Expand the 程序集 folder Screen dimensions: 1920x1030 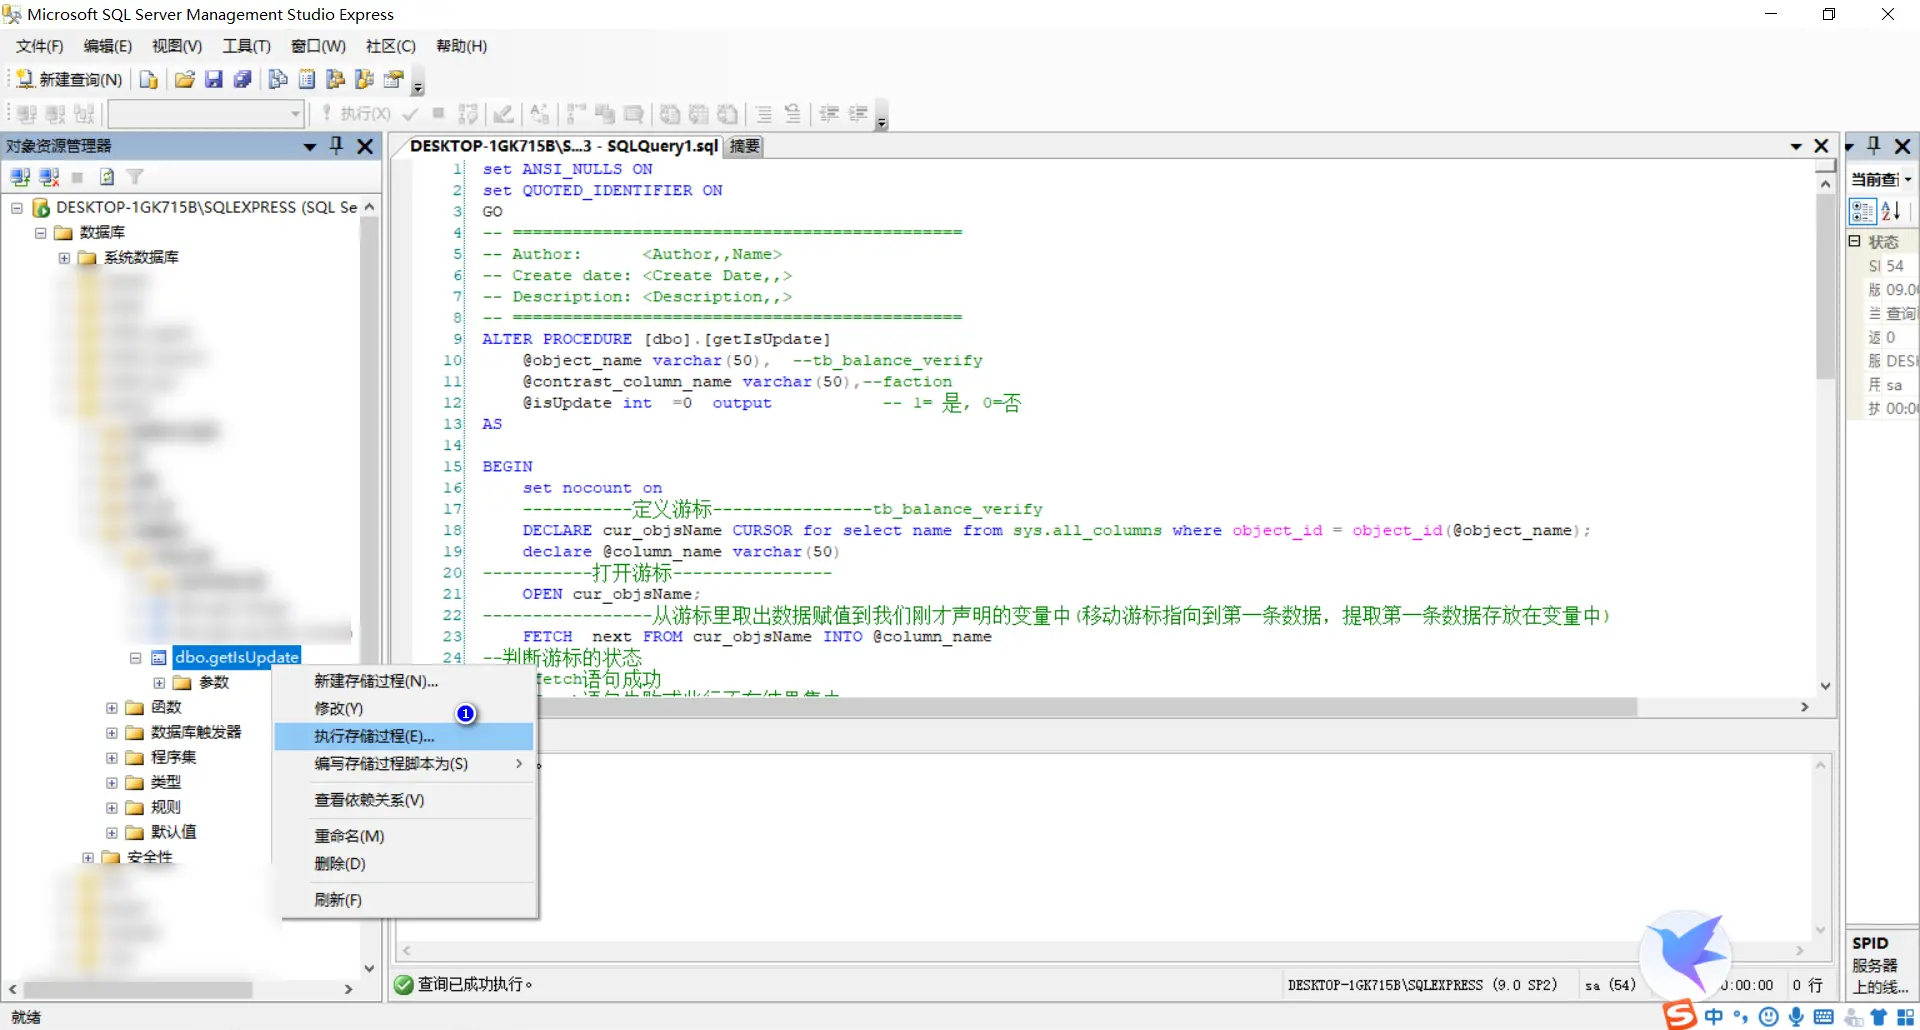pos(112,757)
